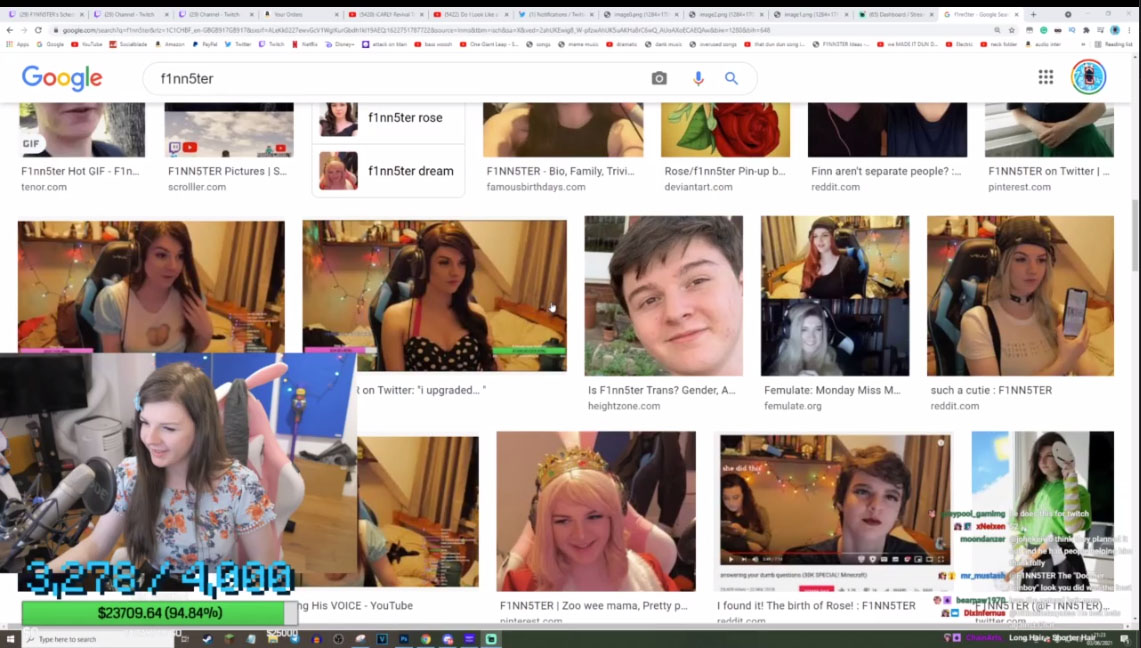Reload the page
The image size is (1141, 648).
(x=38, y=30)
